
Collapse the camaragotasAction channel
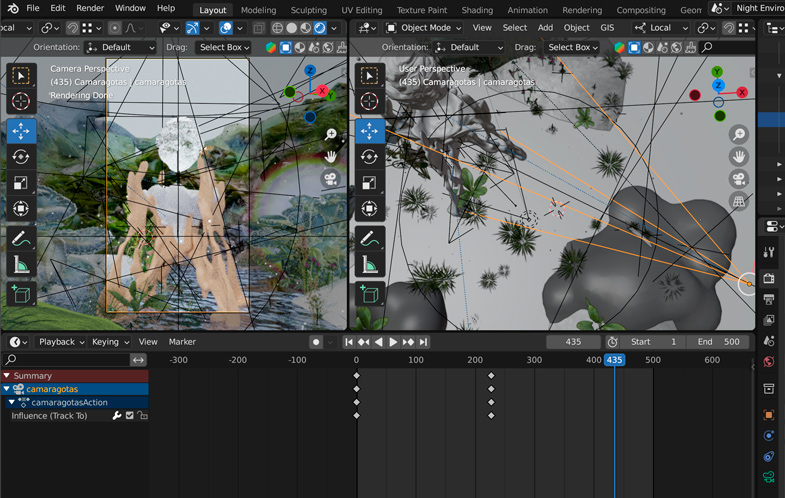click(x=12, y=403)
